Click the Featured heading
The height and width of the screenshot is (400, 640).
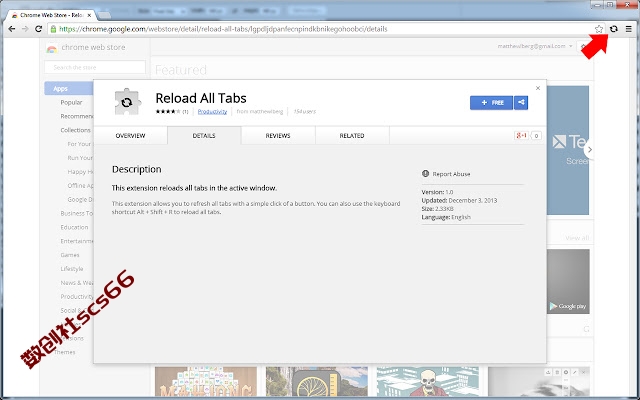coord(181,70)
